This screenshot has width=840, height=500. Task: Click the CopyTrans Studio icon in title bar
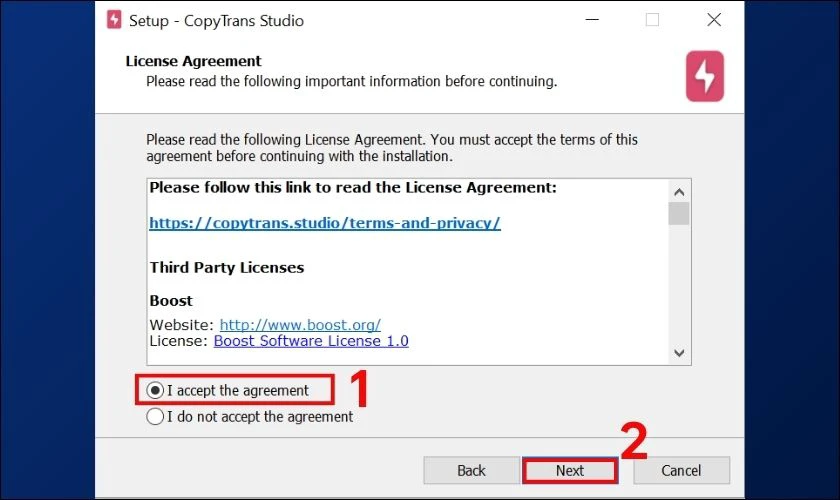[114, 20]
